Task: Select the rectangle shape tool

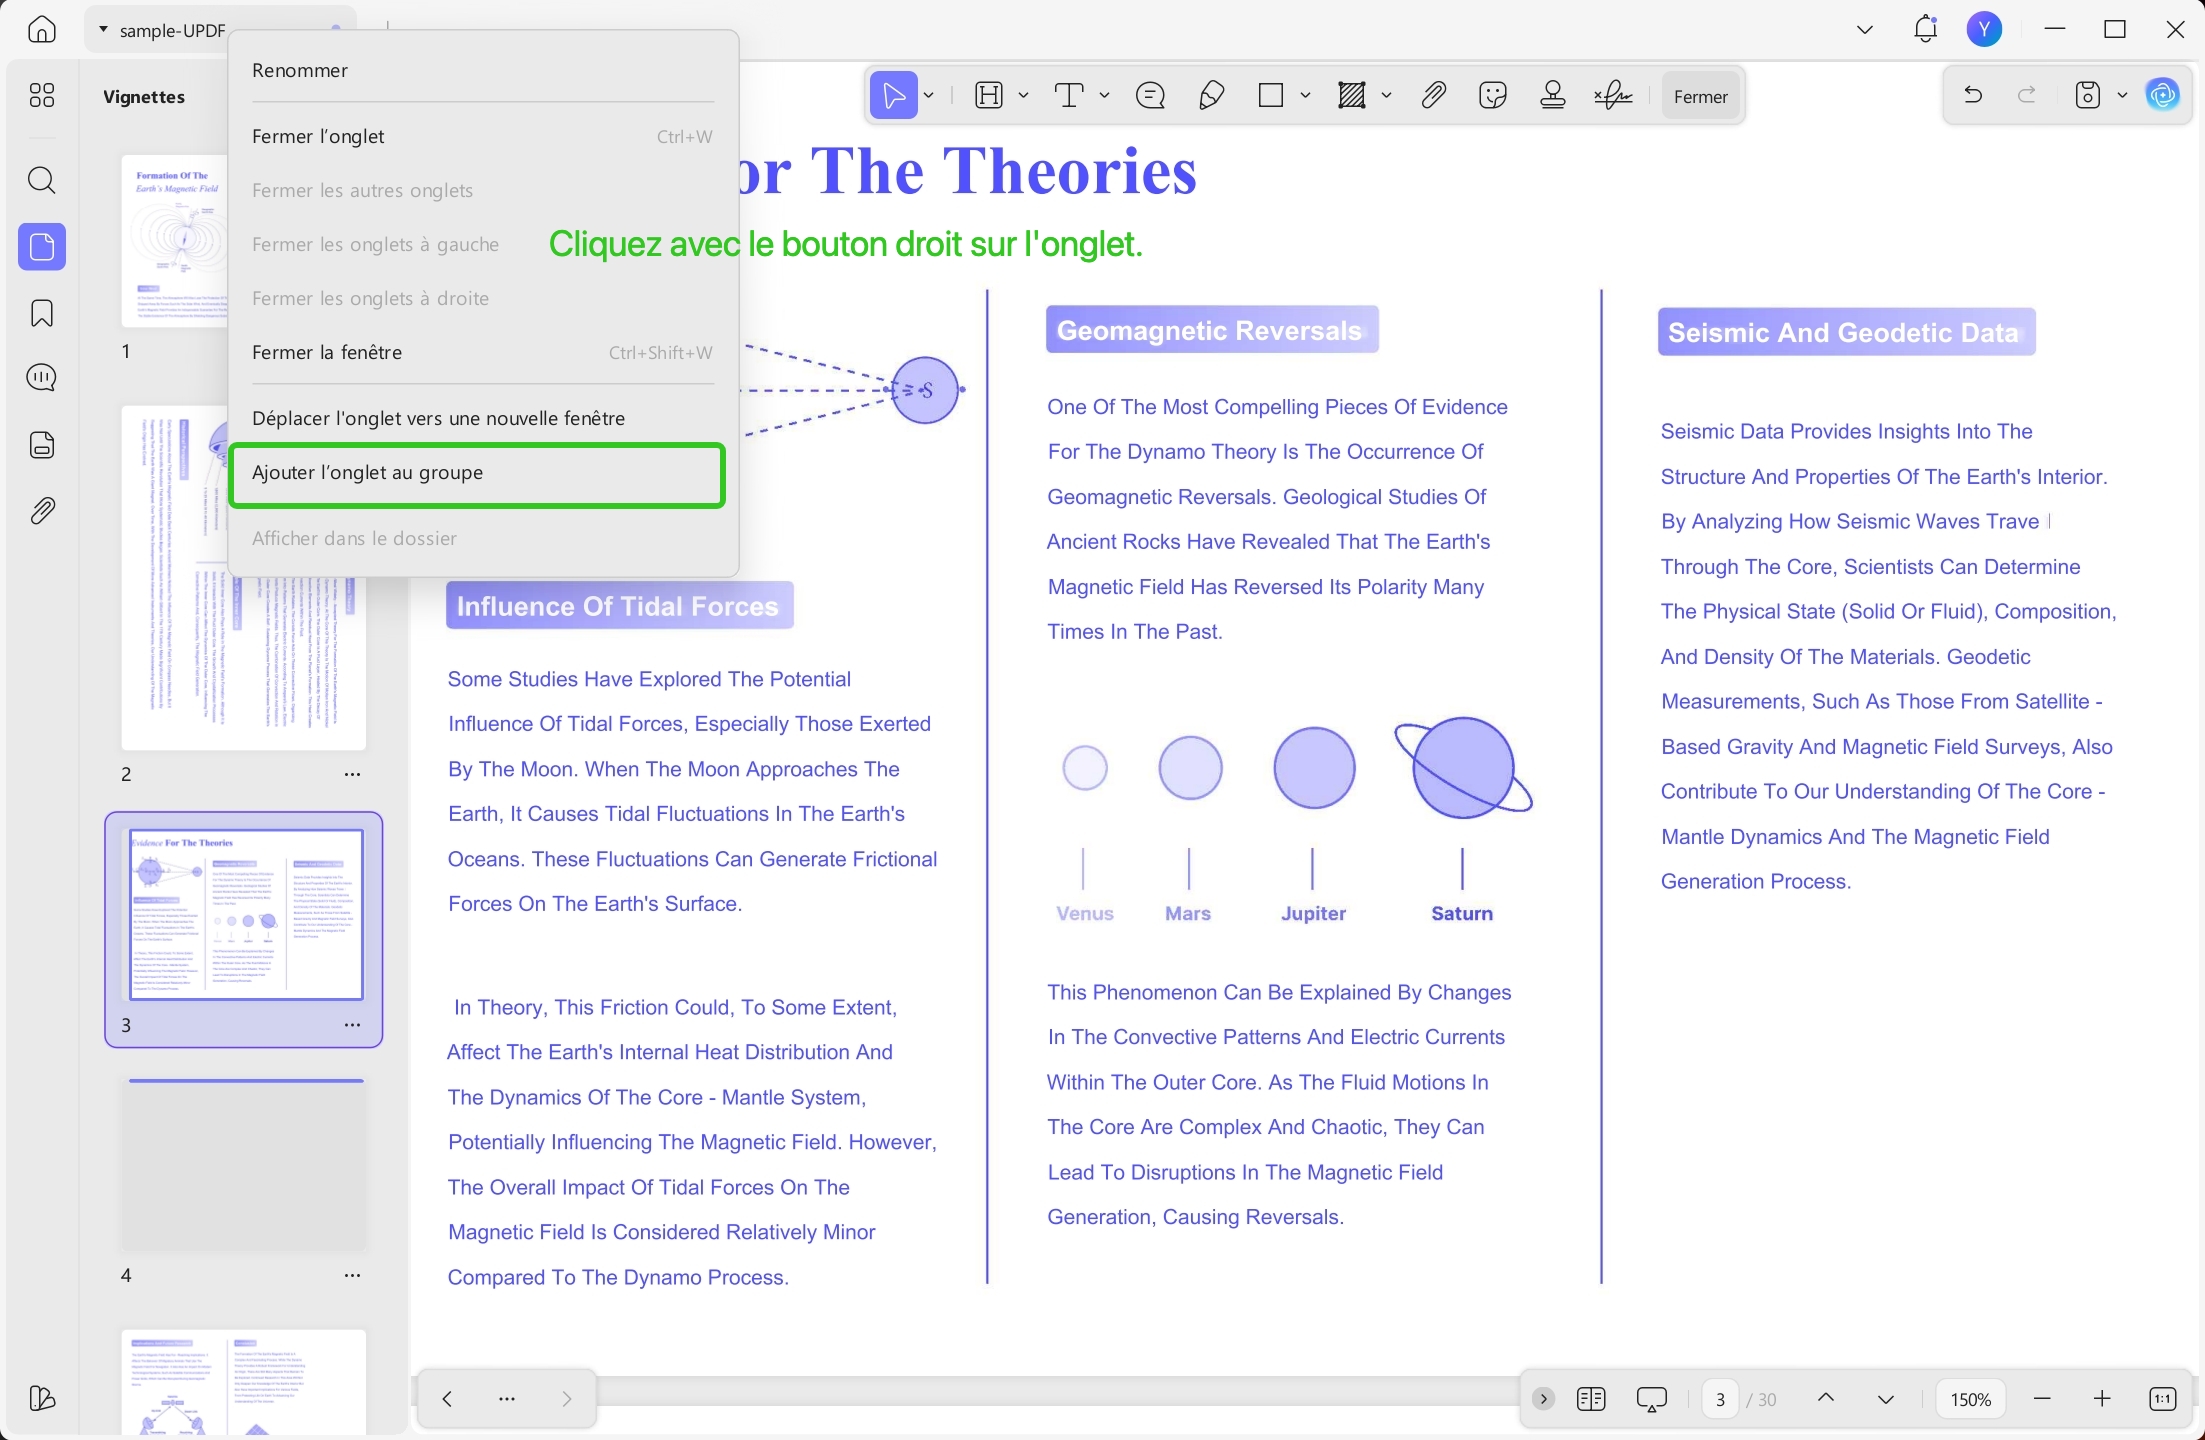Action: tap(1271, 96)
